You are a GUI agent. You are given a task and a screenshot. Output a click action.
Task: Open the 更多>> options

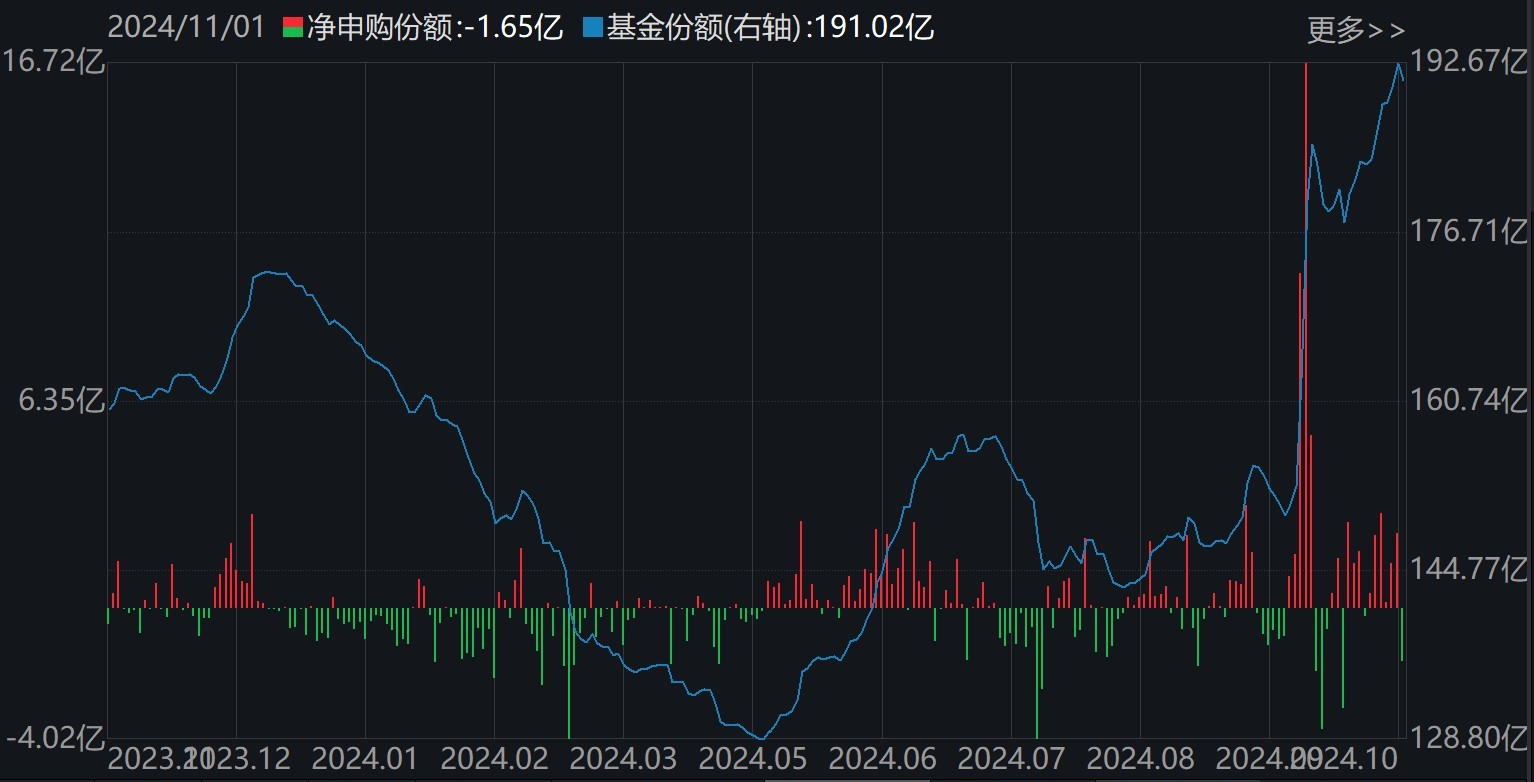(x=1355, y=28)
